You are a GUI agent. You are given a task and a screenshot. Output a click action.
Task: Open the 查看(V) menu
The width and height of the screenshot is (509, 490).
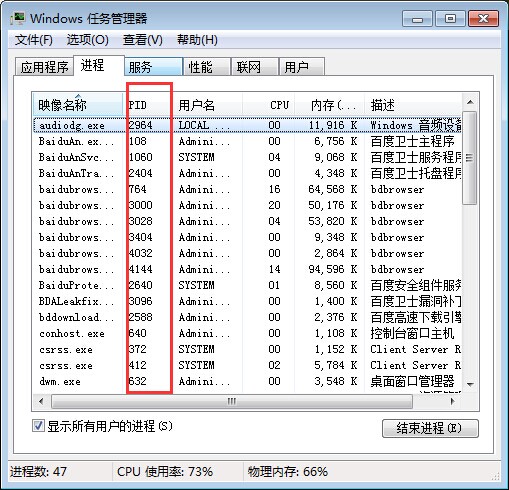point(143,40)
